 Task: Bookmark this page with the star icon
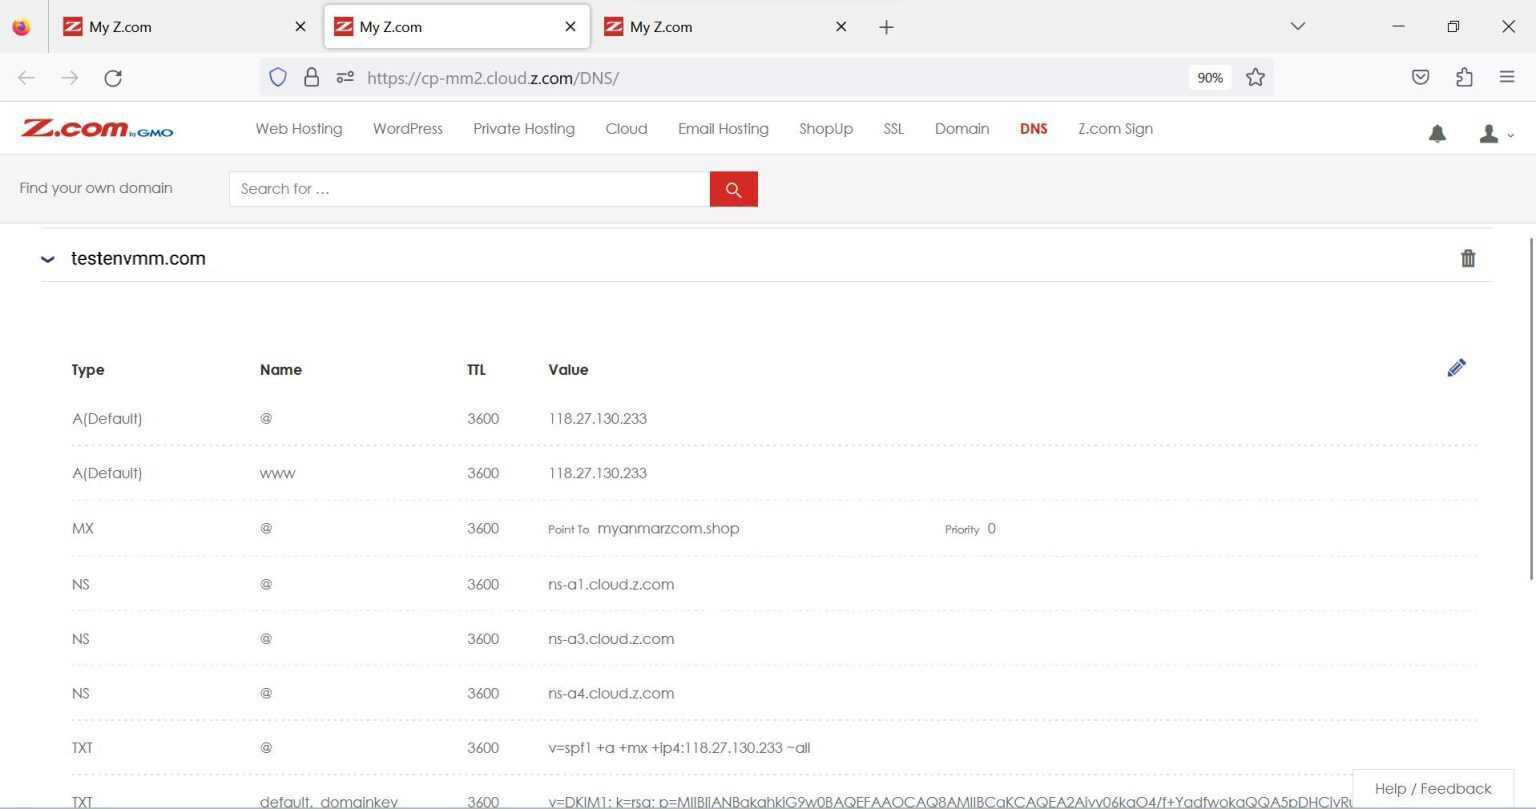(x=1255, y=77)
